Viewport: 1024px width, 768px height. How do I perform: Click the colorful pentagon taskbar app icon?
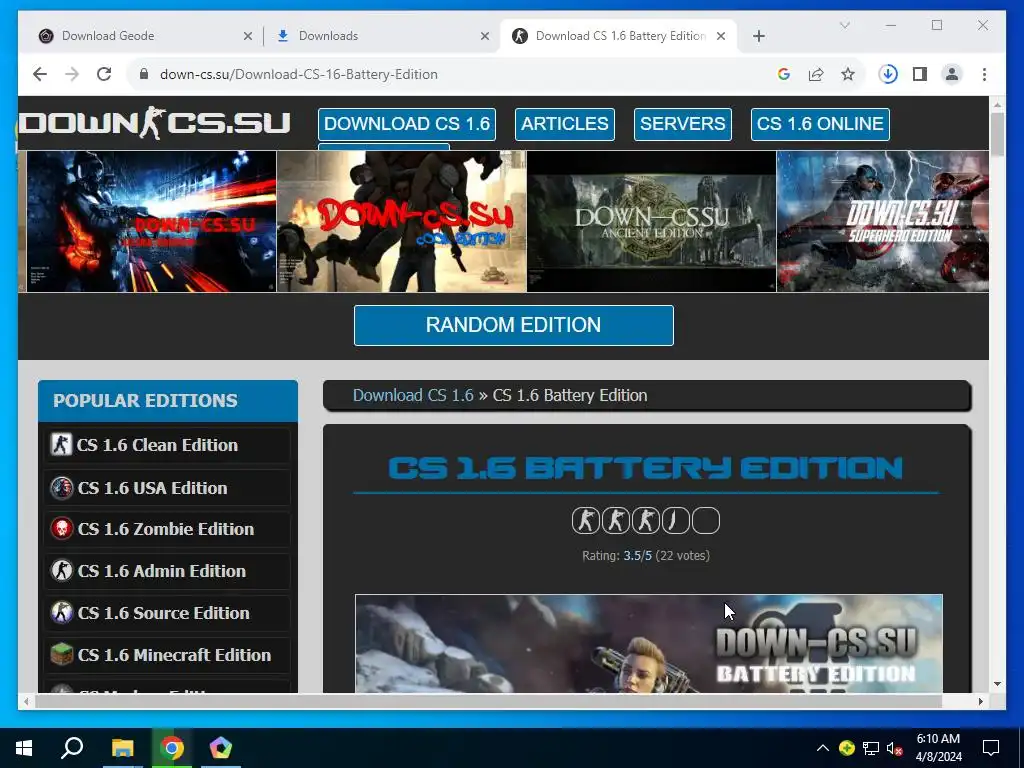point(221,748)
